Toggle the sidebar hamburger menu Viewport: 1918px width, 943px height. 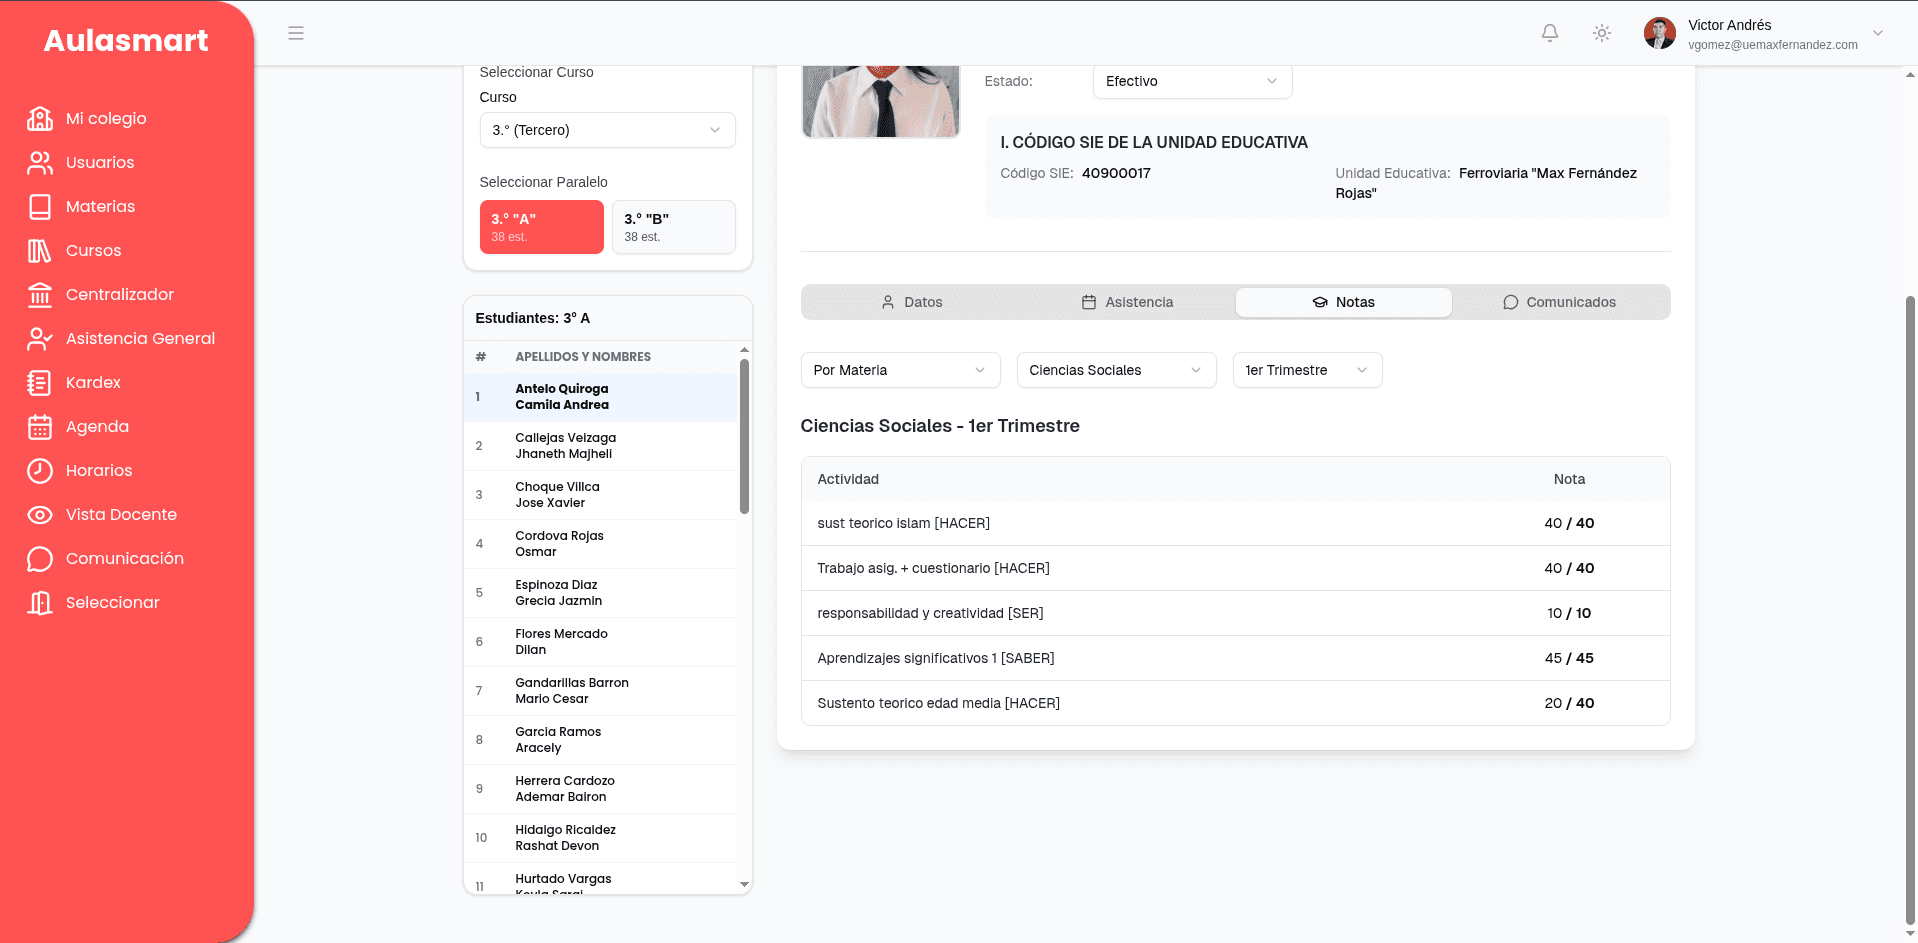point(296,33)
